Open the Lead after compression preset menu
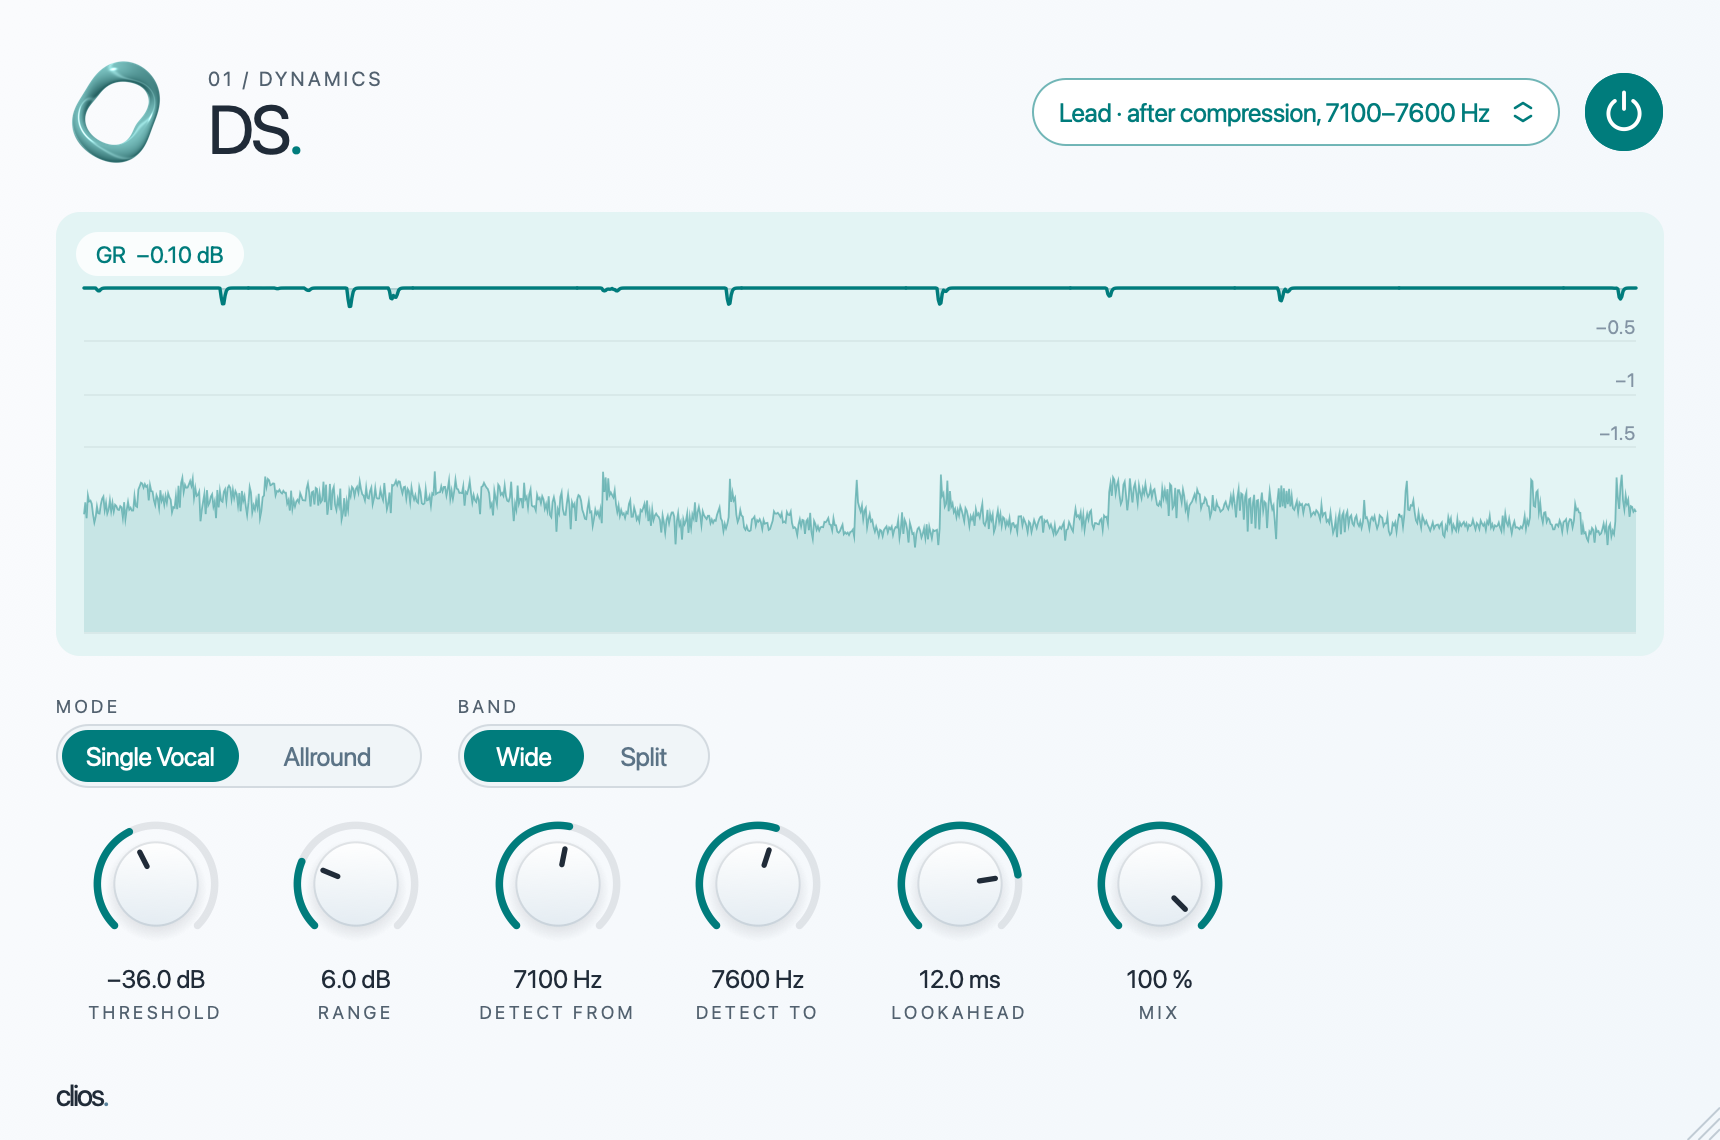This screenshot has width=1720, height=1140. [x=1295, y=112]
